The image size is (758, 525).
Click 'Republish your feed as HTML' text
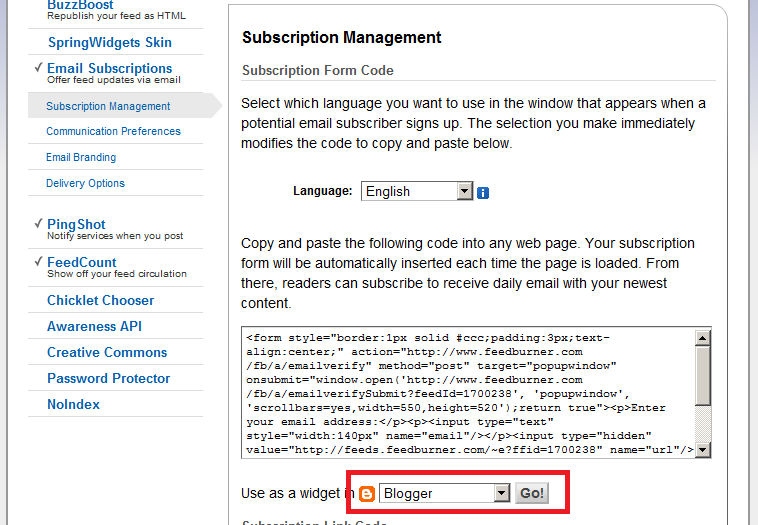(116, 16)
